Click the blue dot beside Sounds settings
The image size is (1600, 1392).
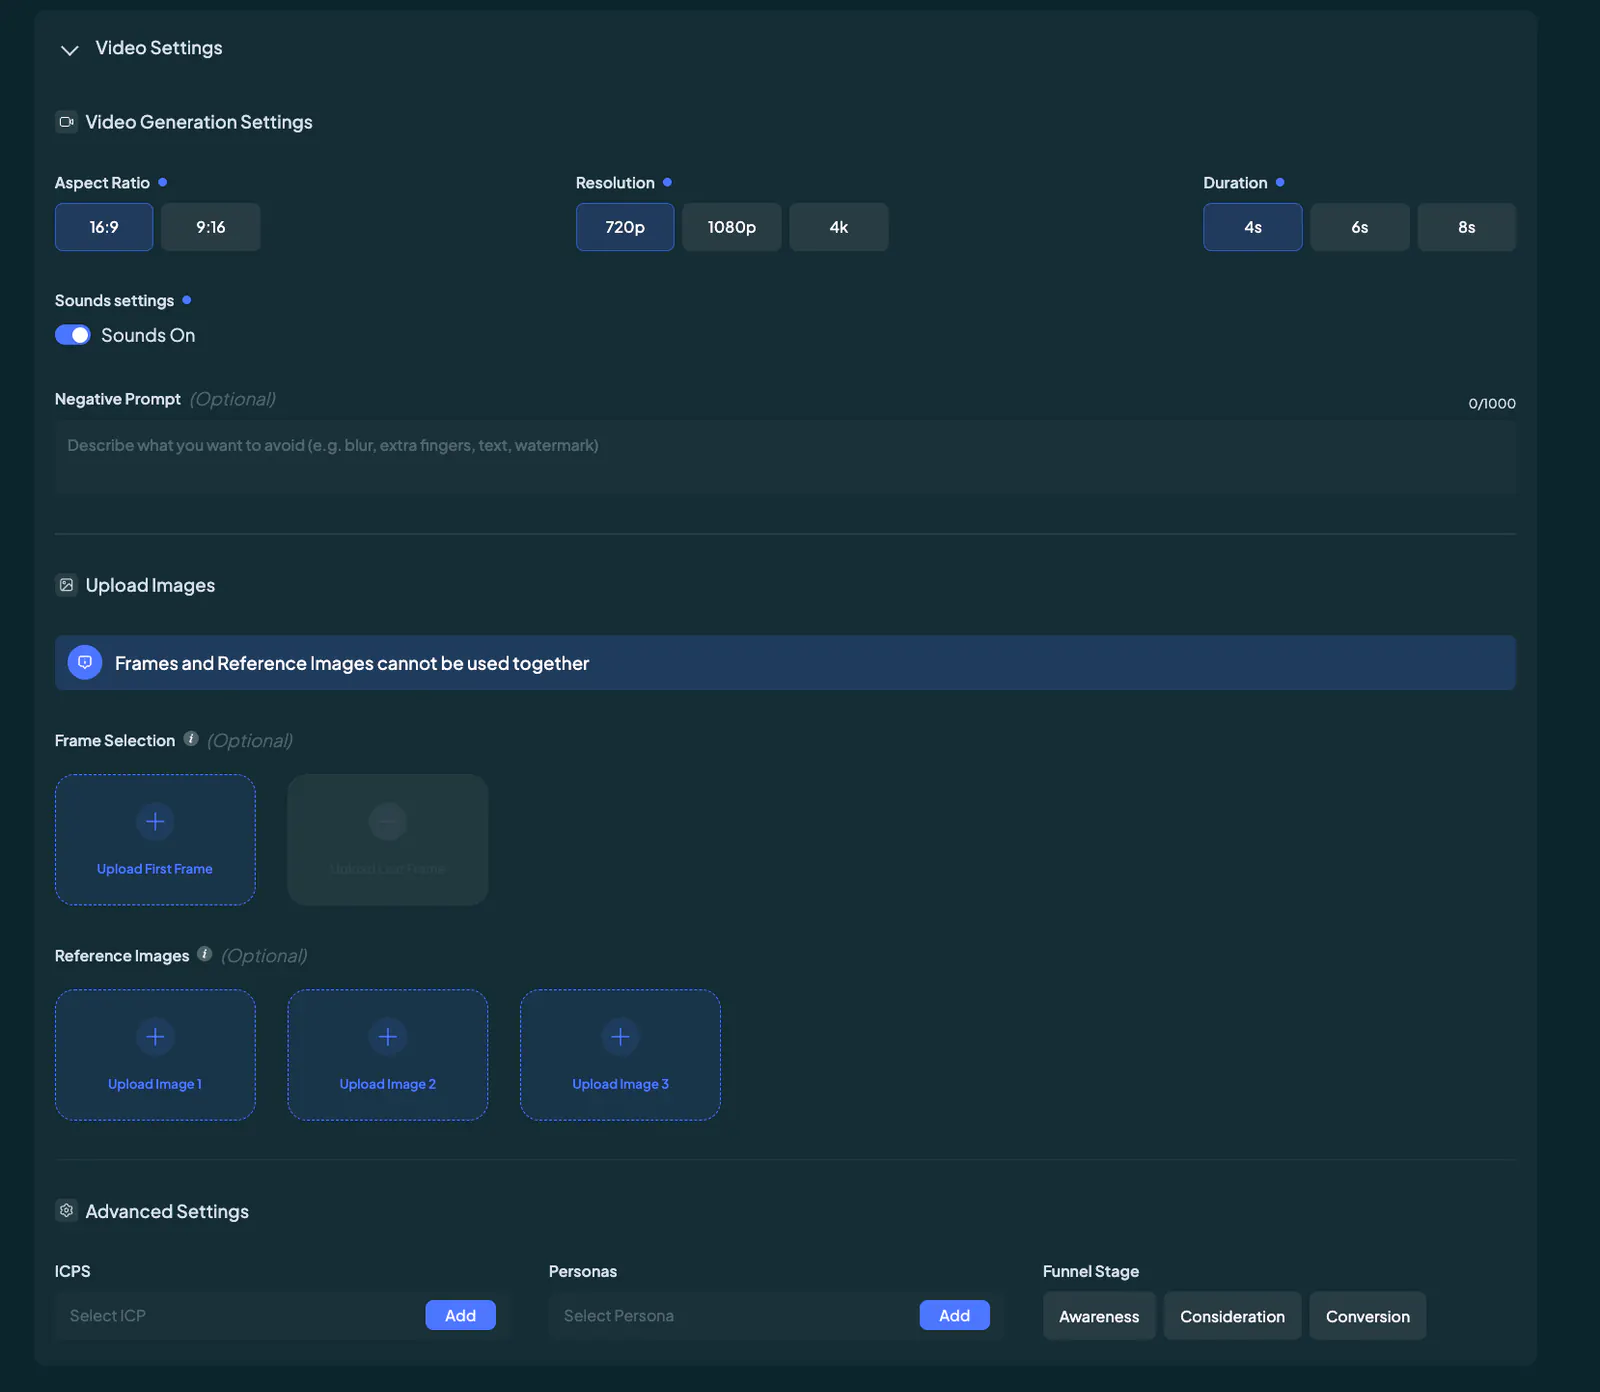[x=186, y=300]
